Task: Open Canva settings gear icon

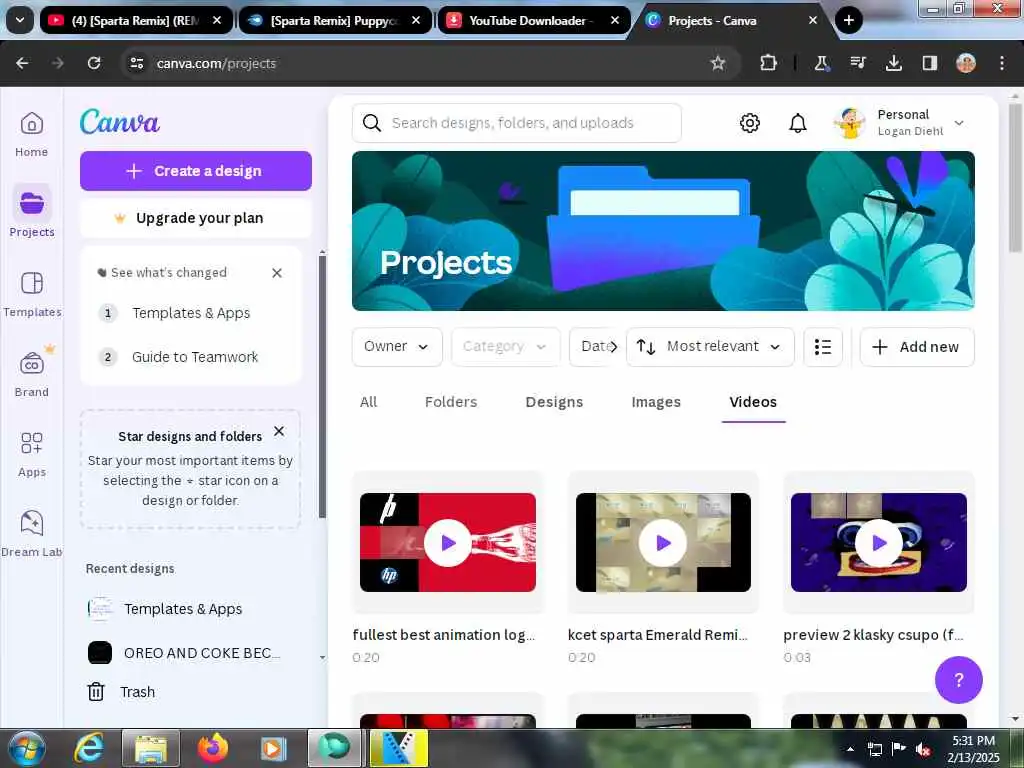Action: 750,123
